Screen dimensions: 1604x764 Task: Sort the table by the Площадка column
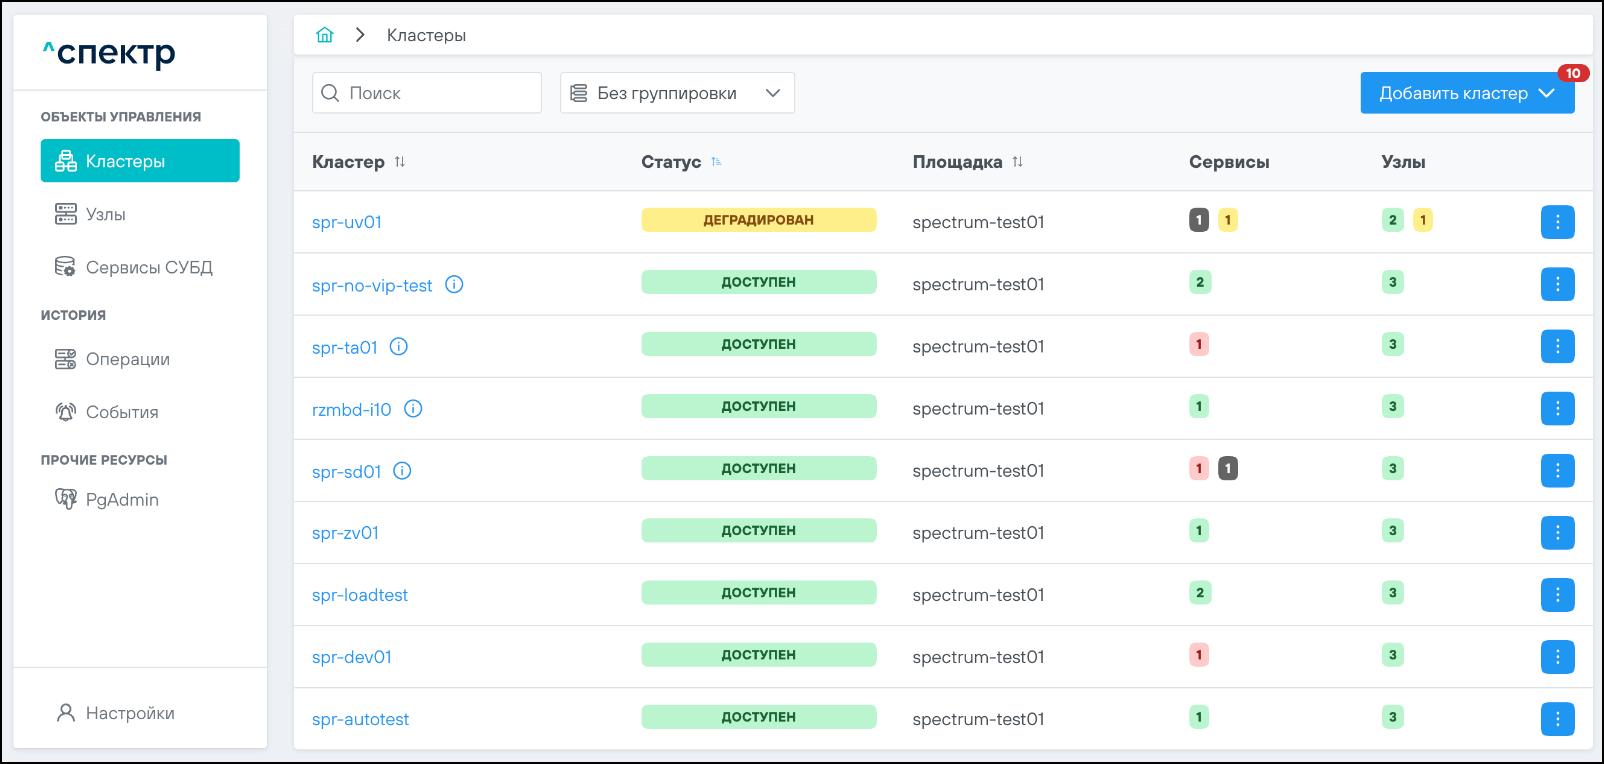[1017, 162]
